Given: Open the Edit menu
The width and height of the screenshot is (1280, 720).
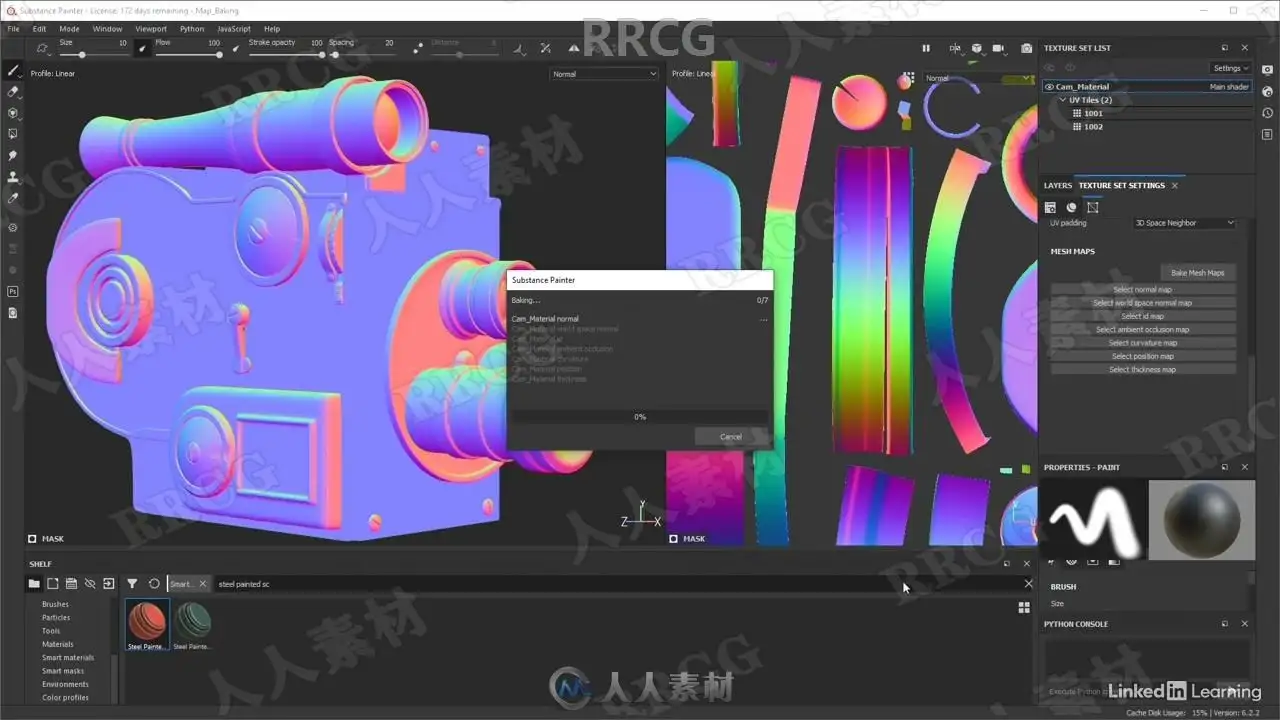Looking at the screenshot, I should click(x=40, y=29).
